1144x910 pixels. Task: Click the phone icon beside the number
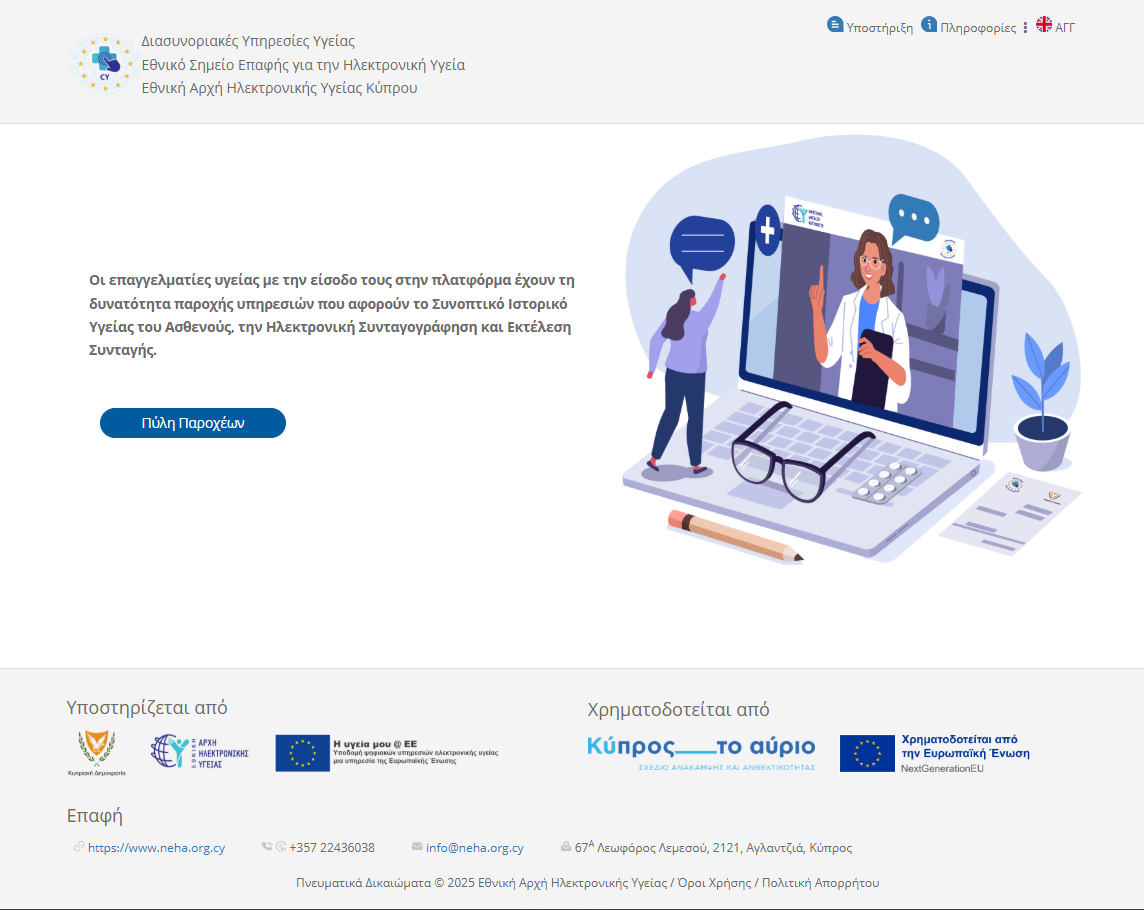[x=267, y=847]
